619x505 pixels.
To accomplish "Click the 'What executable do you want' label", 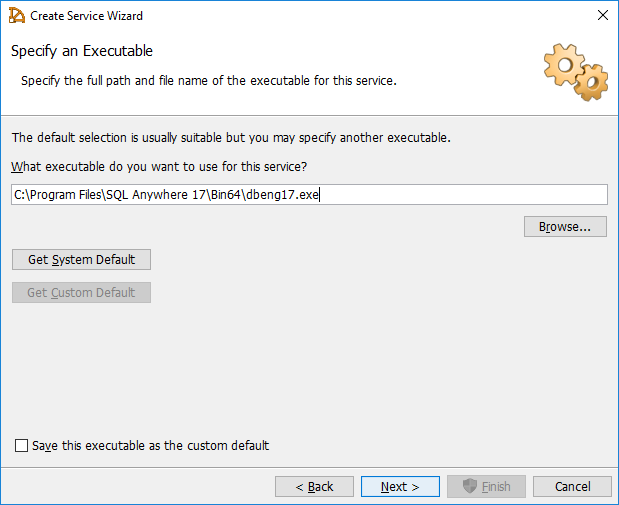I will click(159, 165).
